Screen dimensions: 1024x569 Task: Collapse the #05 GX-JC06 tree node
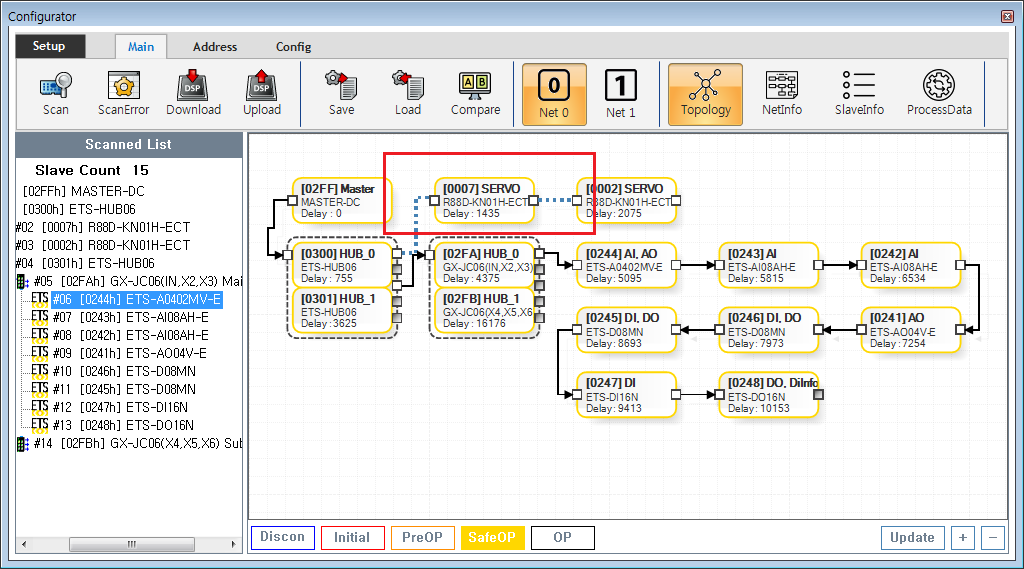coord(22,281)
